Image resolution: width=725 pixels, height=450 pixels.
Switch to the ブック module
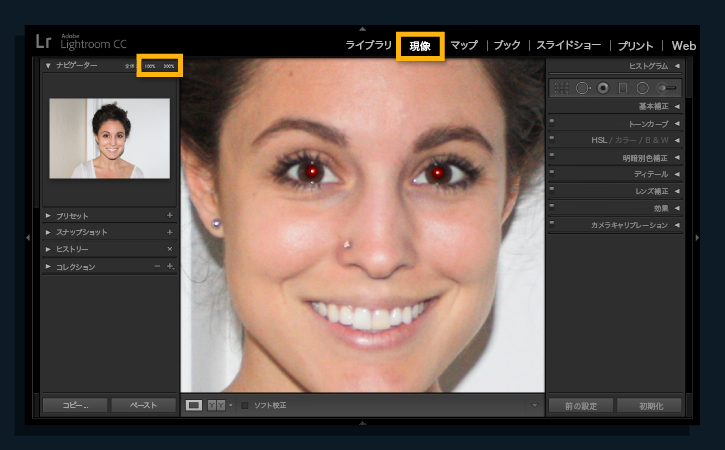coord(507,45)
